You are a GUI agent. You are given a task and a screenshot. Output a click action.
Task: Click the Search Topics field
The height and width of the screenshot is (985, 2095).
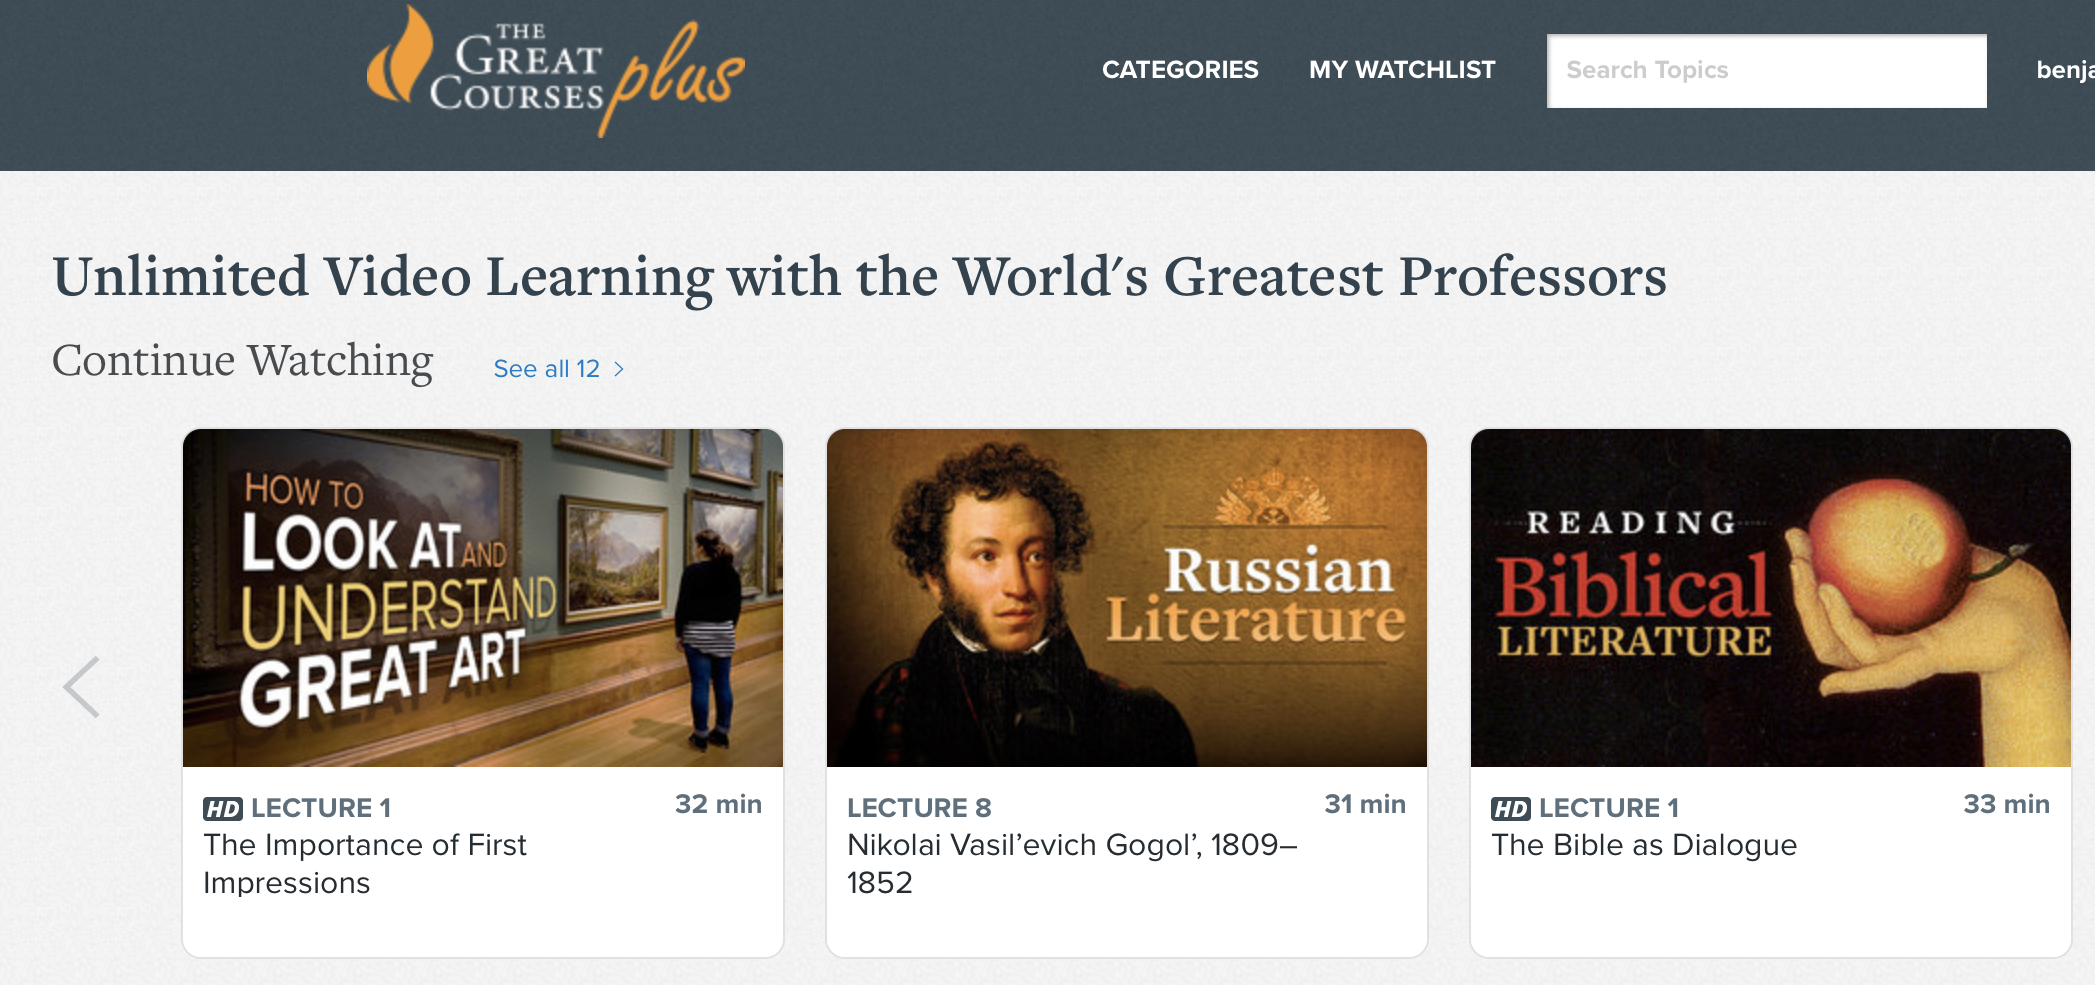[1765, 71]
